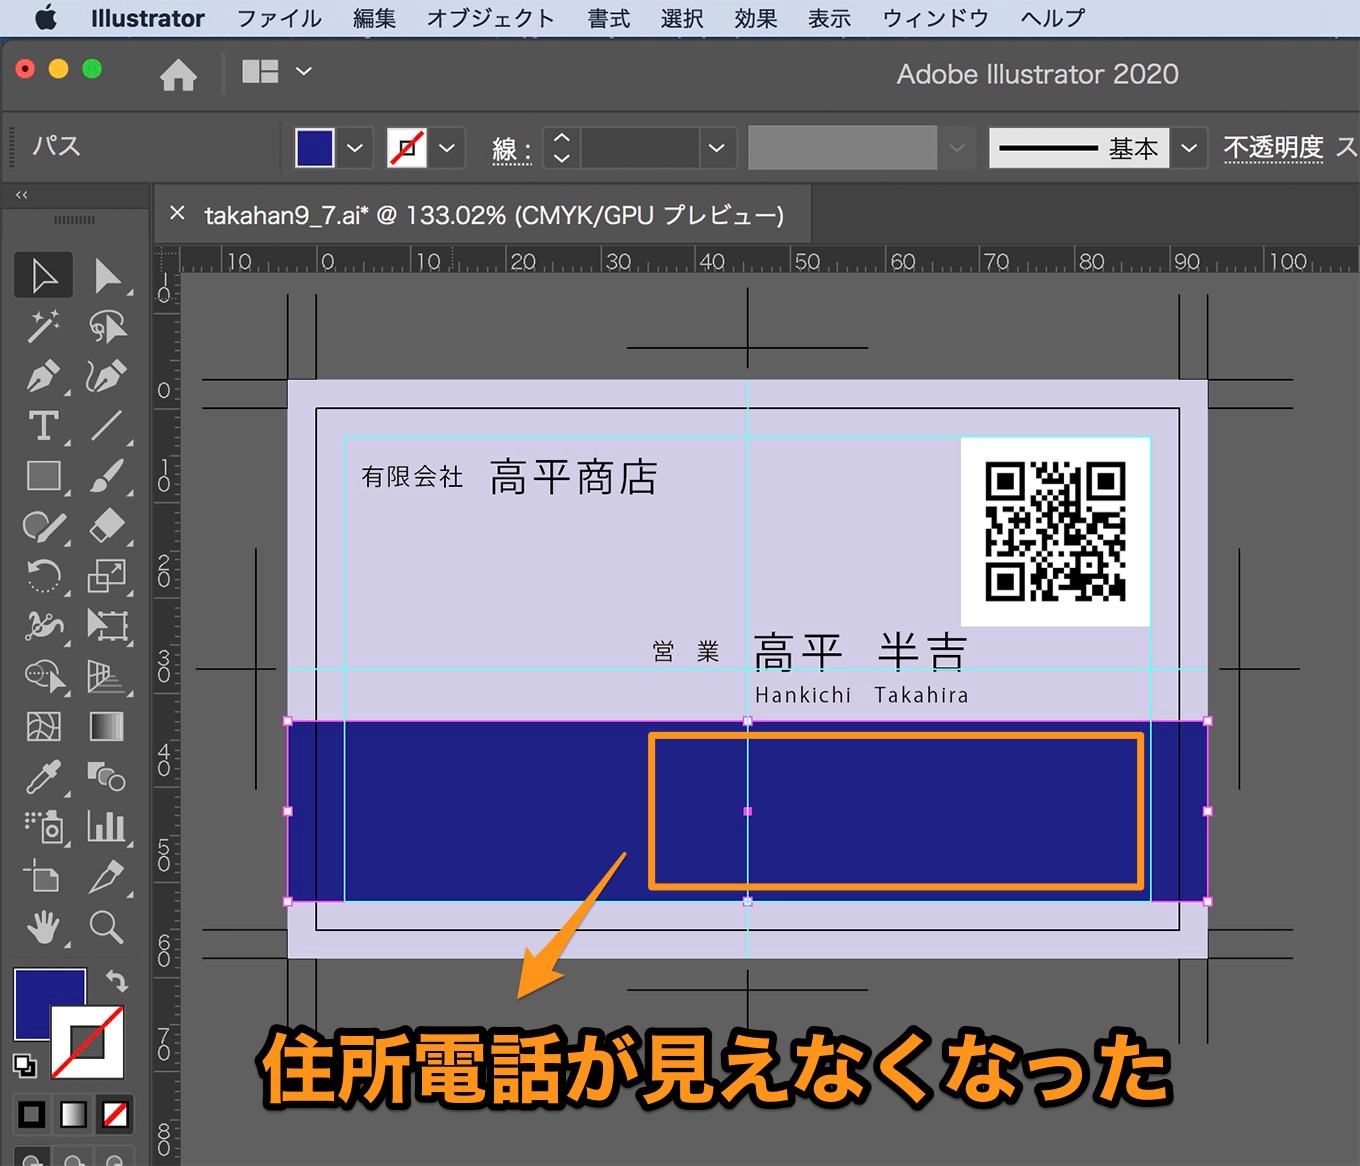Click the toolbar fill color box
1360x1166 pixels.
point(48,1003)
